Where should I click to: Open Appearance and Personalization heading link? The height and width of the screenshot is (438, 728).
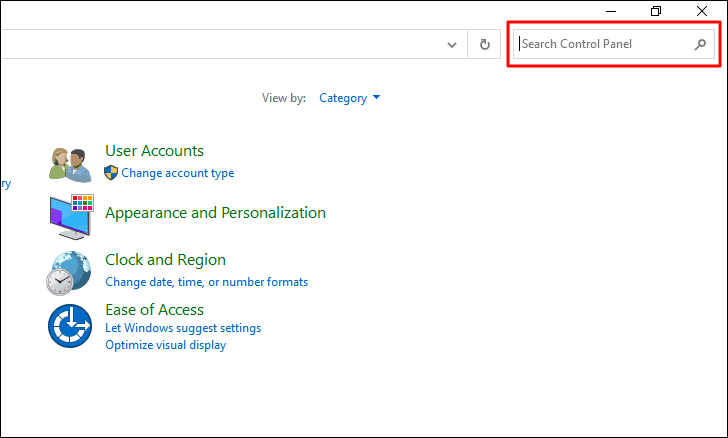215,212
